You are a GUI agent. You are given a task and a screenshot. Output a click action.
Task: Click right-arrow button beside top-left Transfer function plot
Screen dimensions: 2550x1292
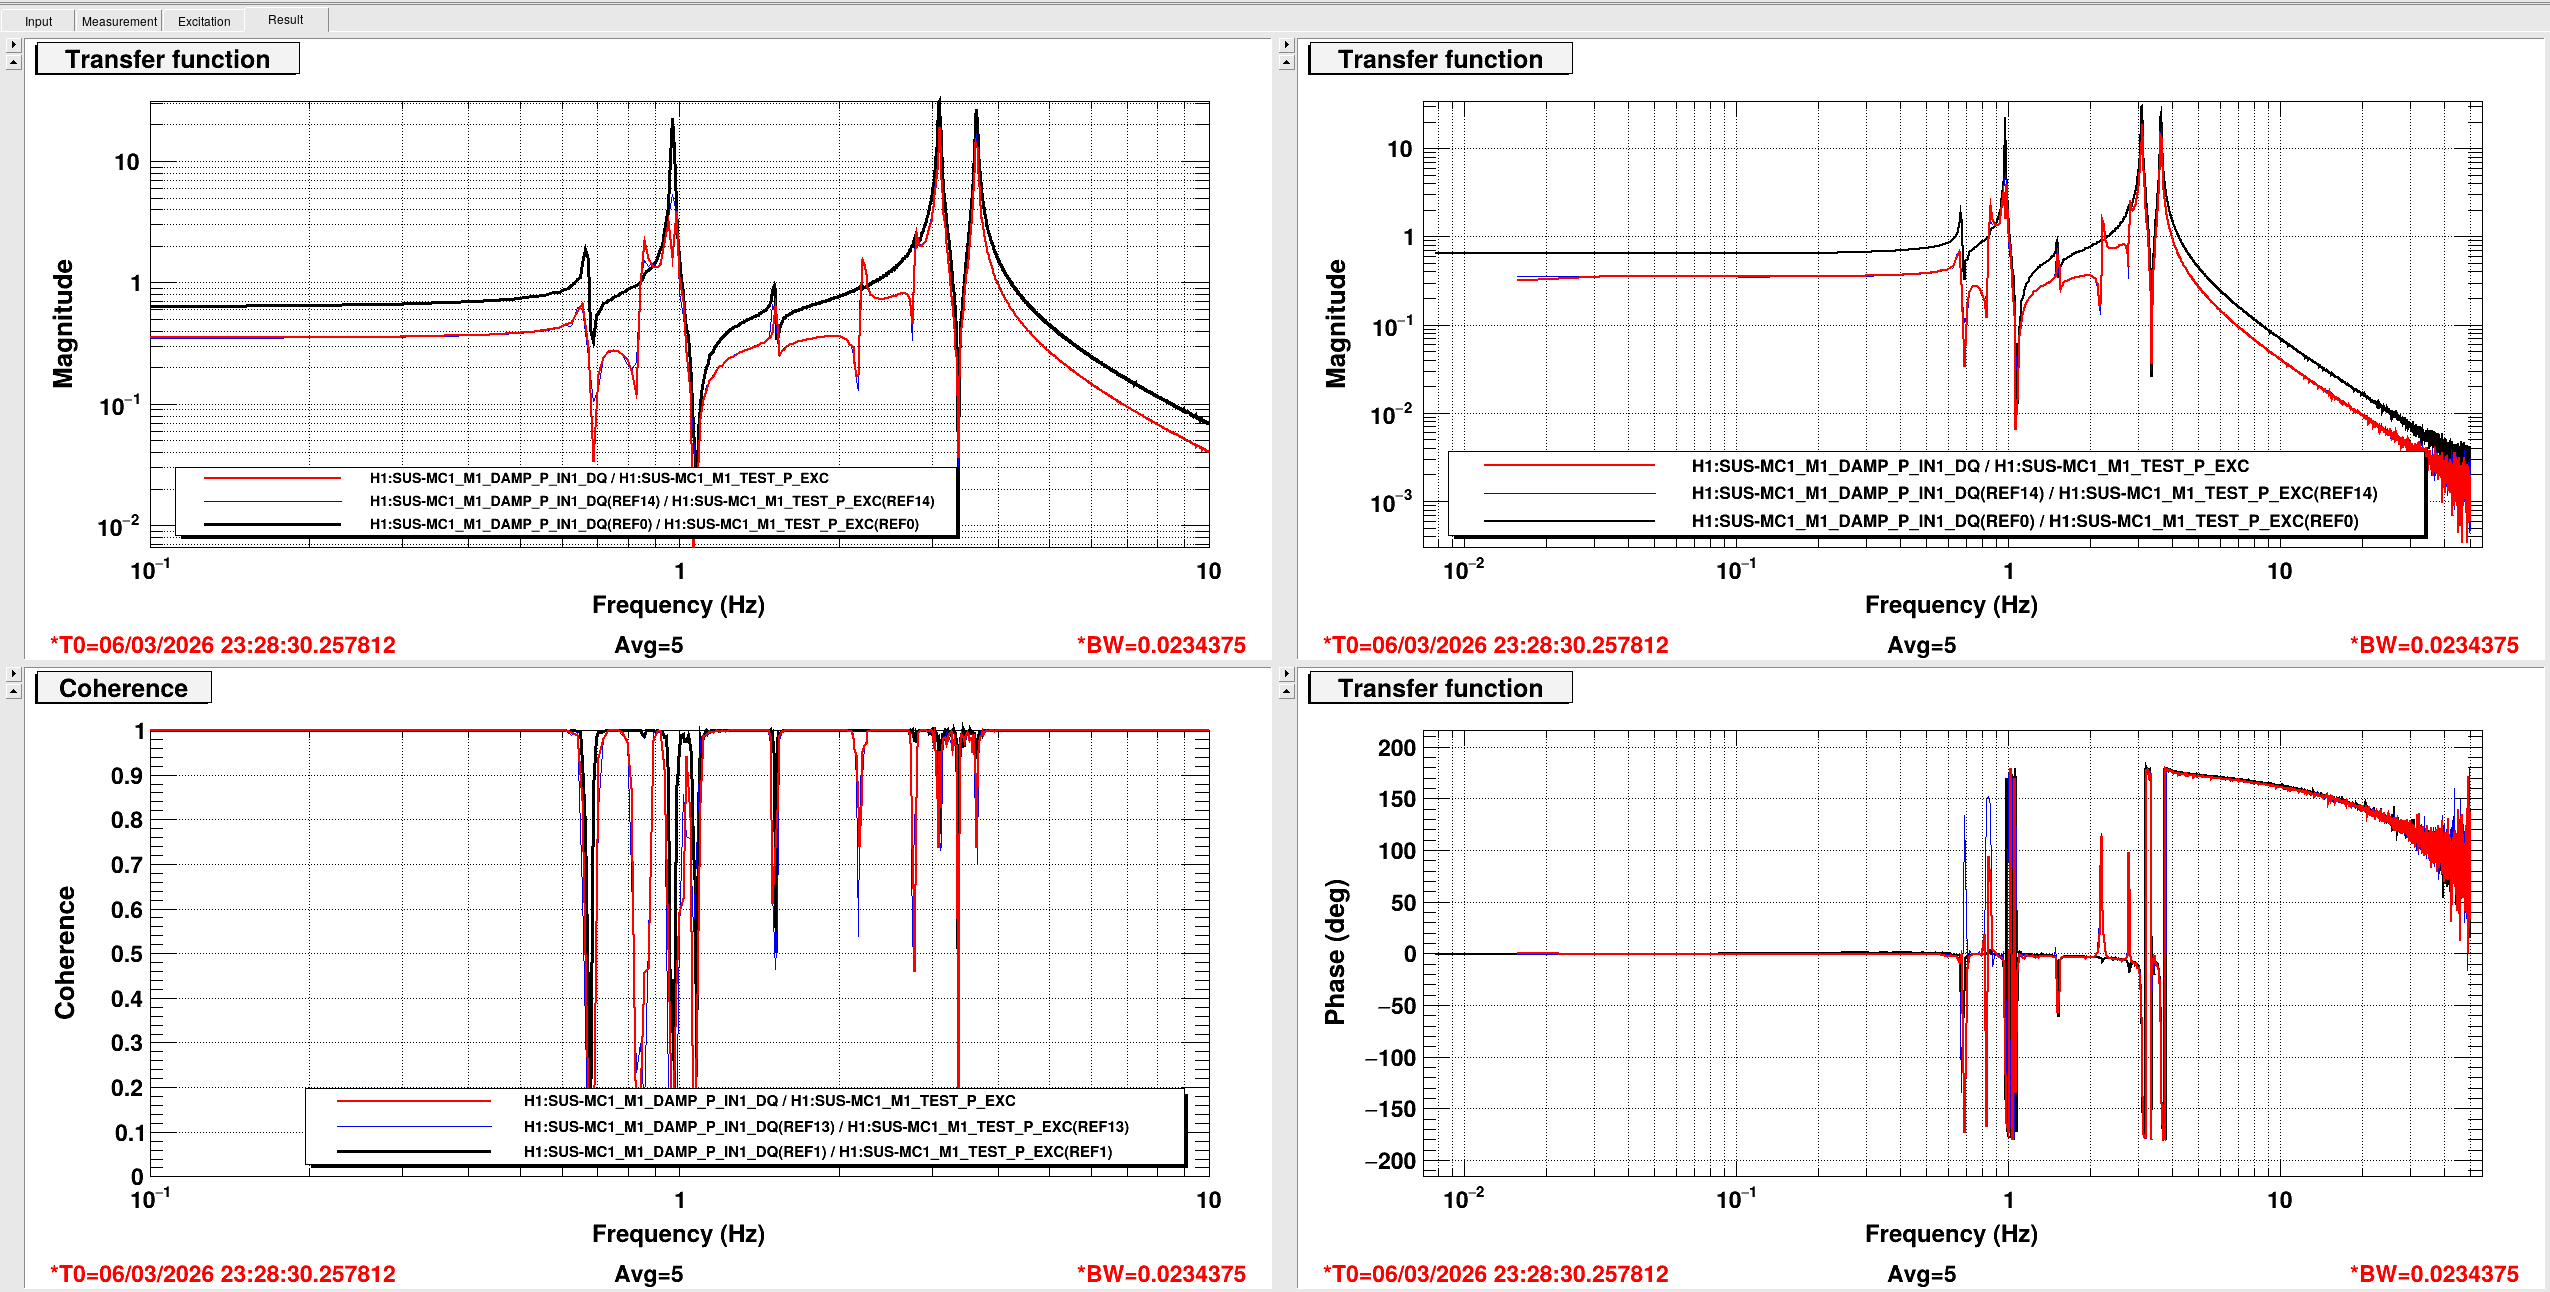13,45
